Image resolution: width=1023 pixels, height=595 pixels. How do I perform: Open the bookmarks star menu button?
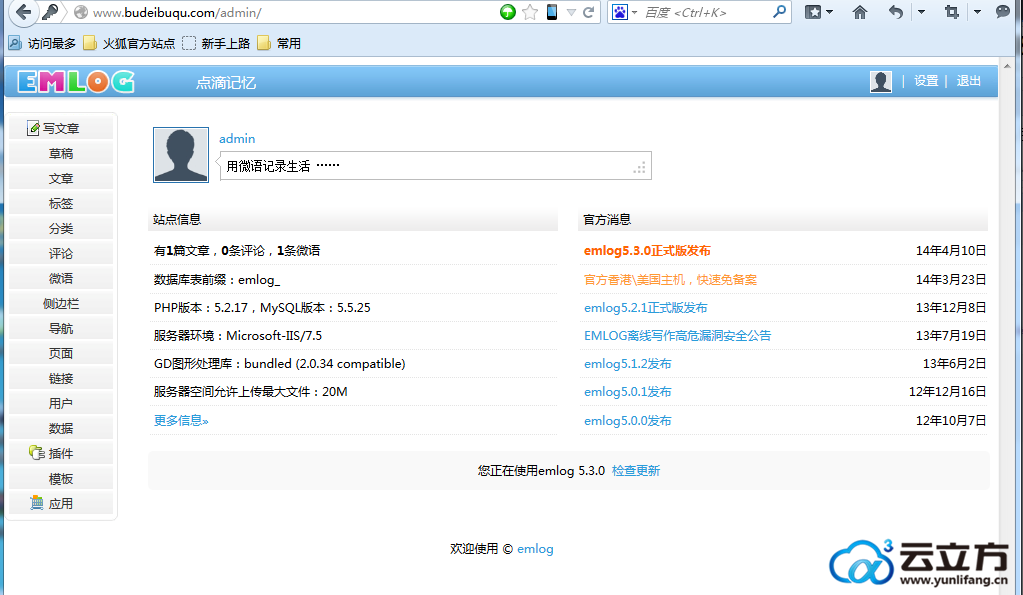pos(818,12)
